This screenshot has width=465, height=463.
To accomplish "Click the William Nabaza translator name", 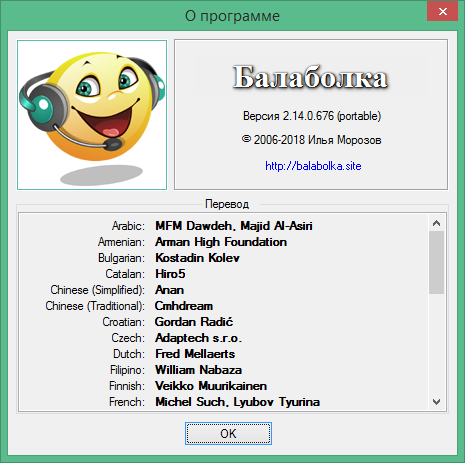I will tap(198, 370).
